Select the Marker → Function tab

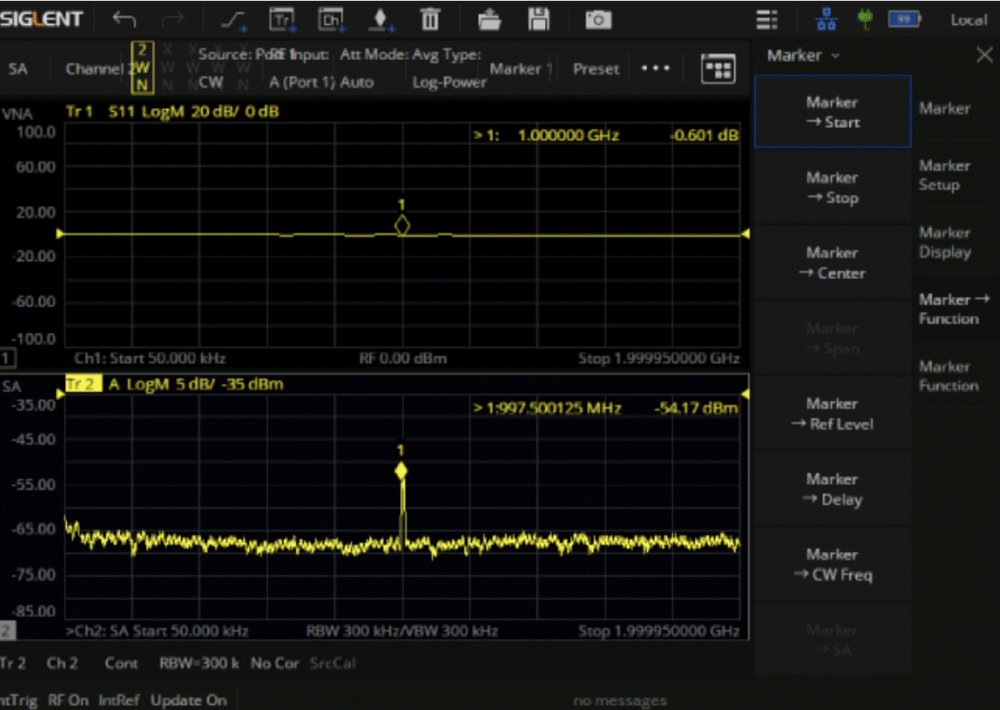(x=953, y=309)
